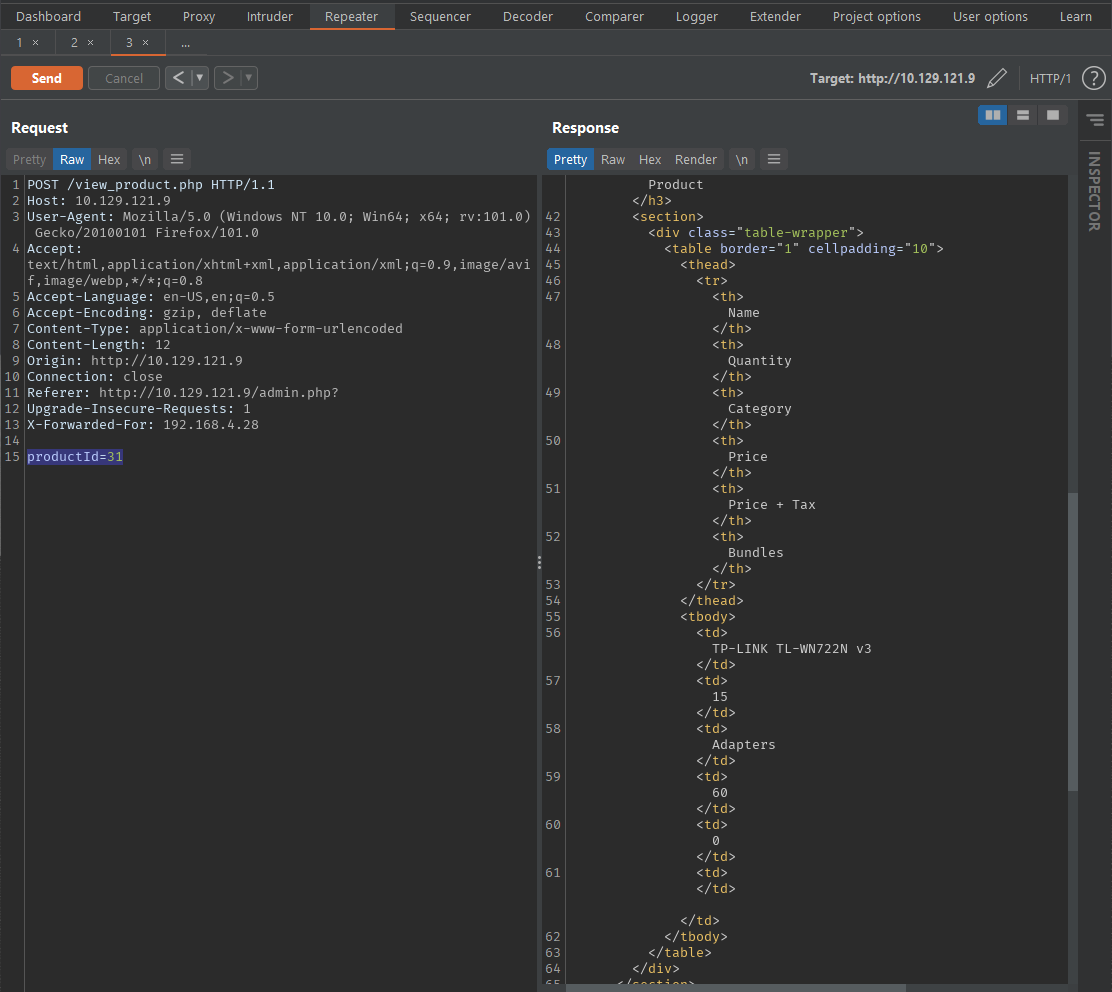Go back to previous request in history
The image size is (1112, 992).
click(177, 78)
